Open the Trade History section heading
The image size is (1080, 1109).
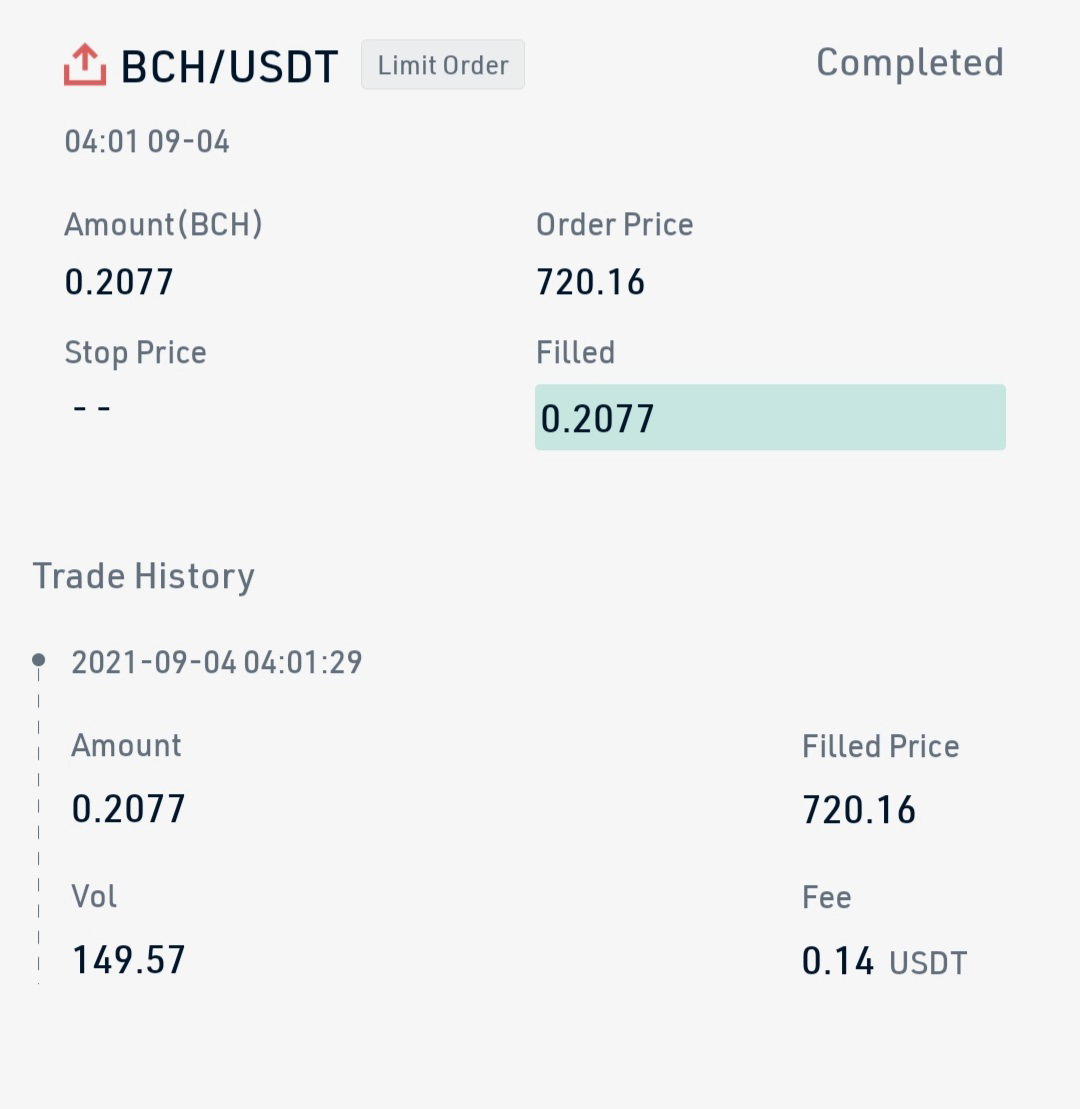coord(144,576)
